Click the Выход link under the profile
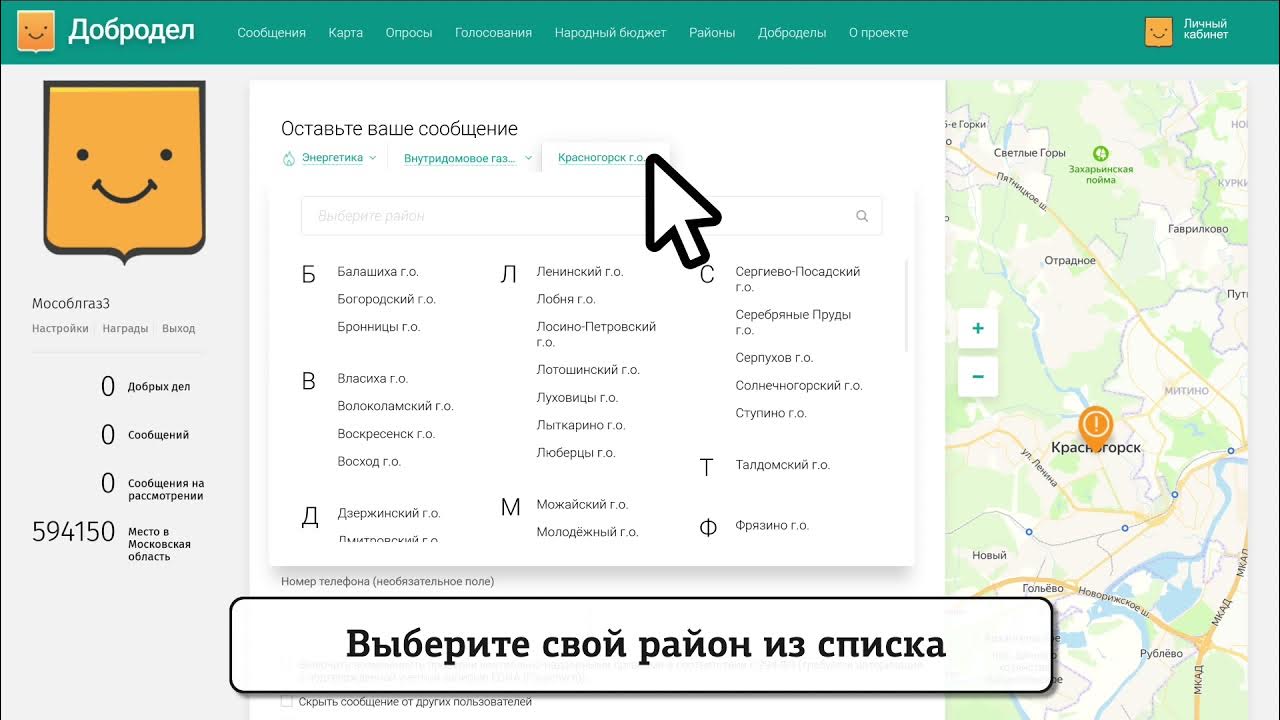Viewport: 1280px width, 720px height. pyautogui.click(x=178, y=328)
